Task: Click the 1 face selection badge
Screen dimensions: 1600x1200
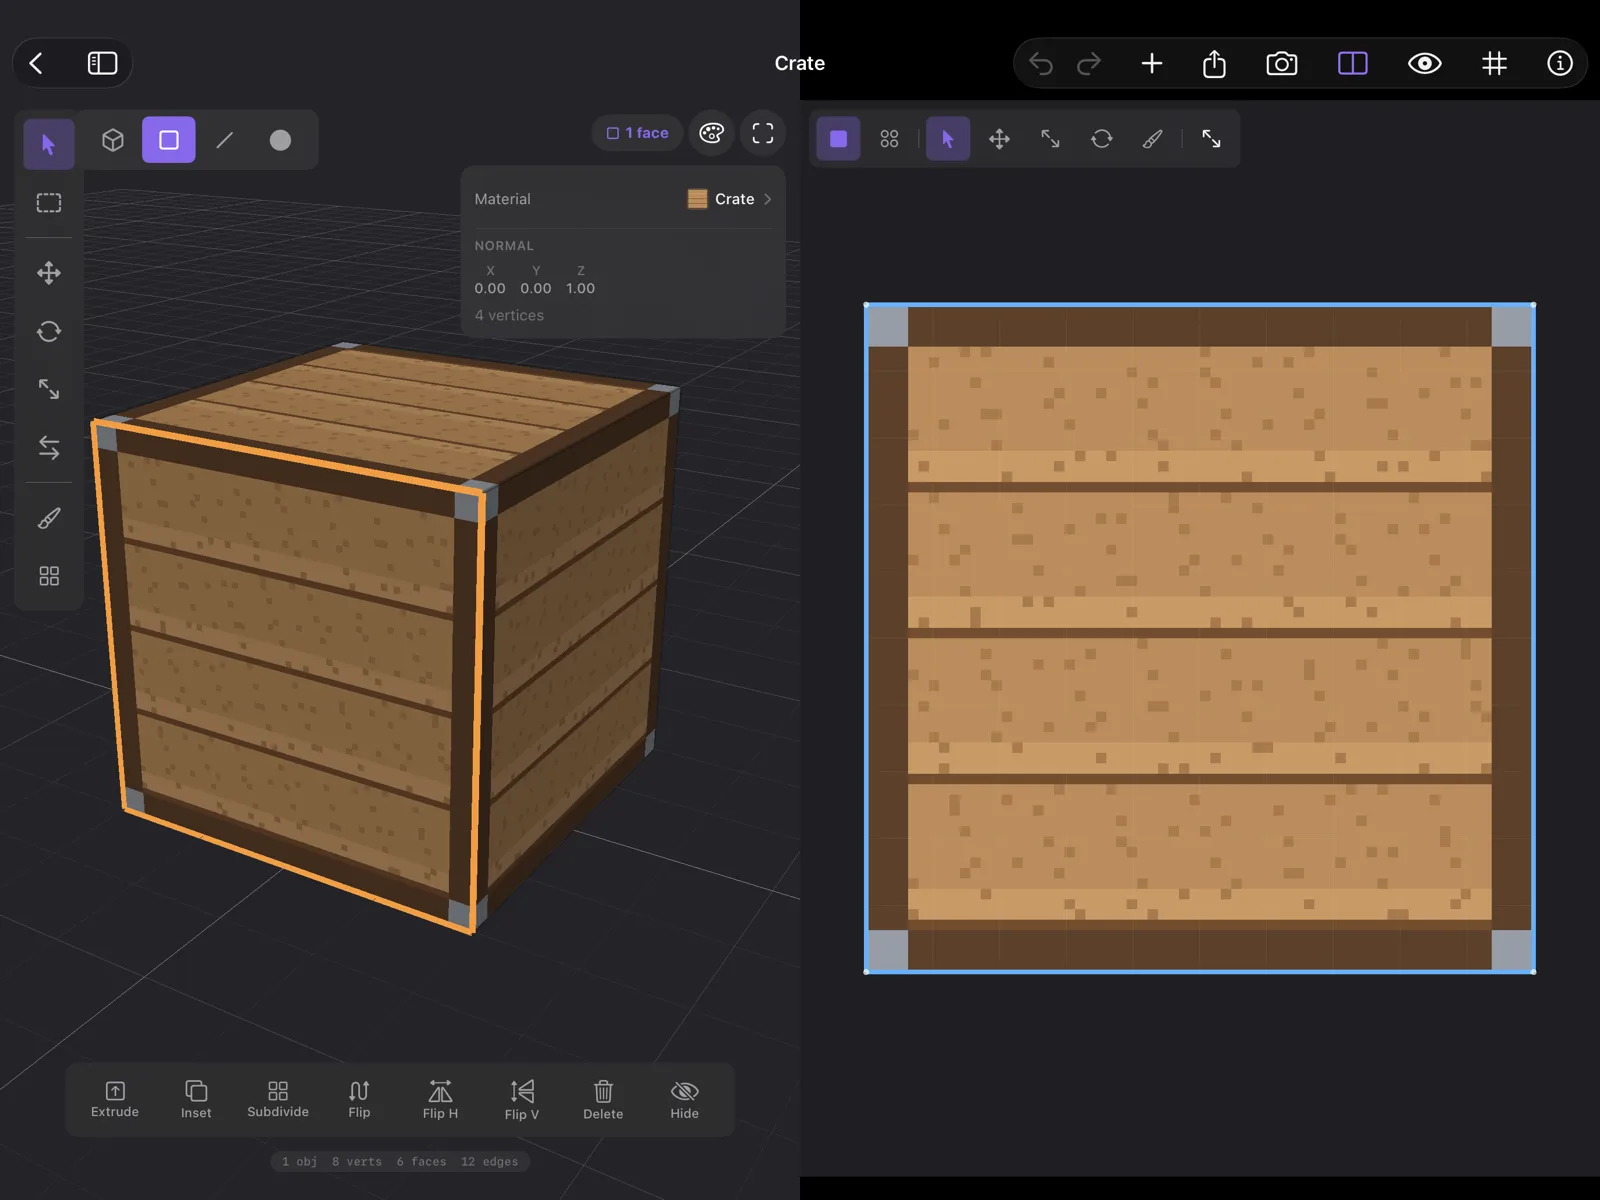Action: [x=638, y=133]
